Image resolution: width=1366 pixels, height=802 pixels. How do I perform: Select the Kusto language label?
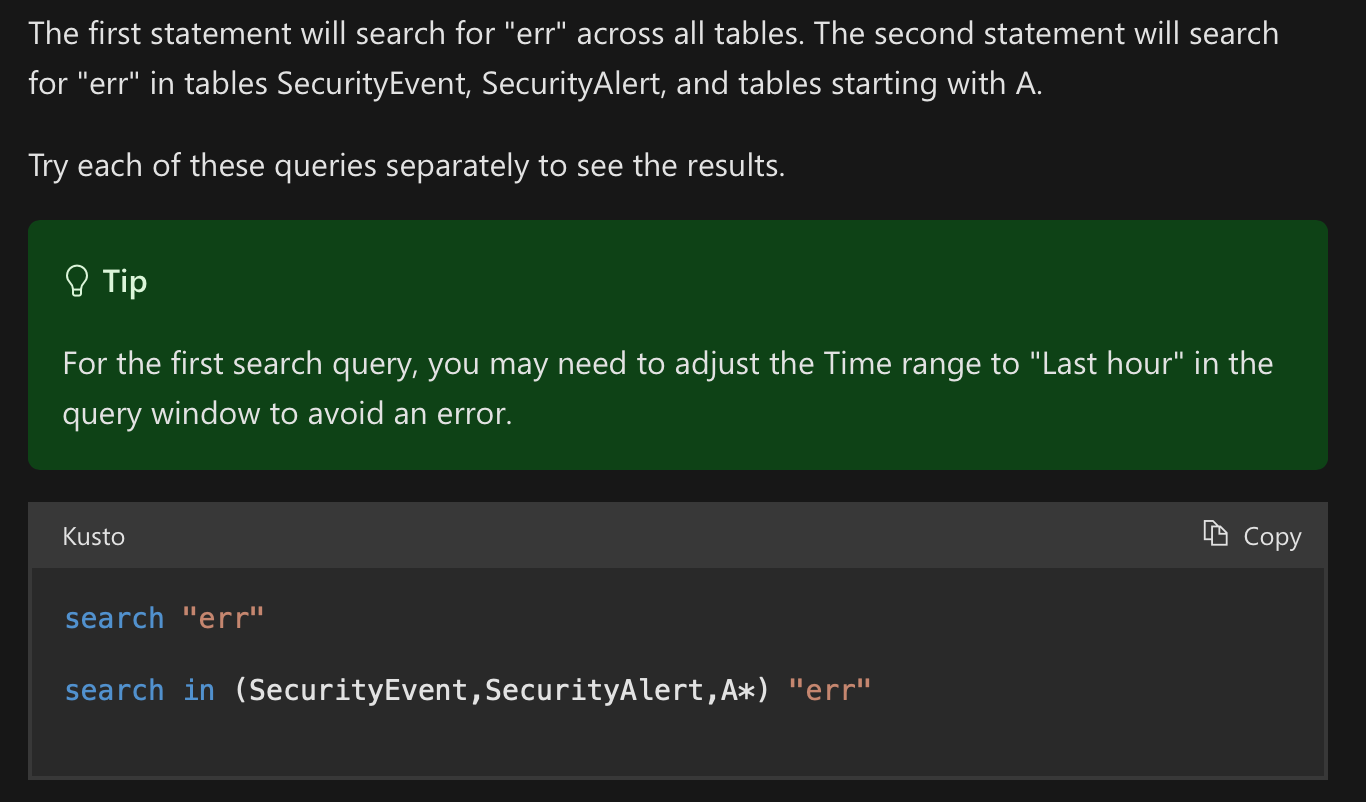94,537
